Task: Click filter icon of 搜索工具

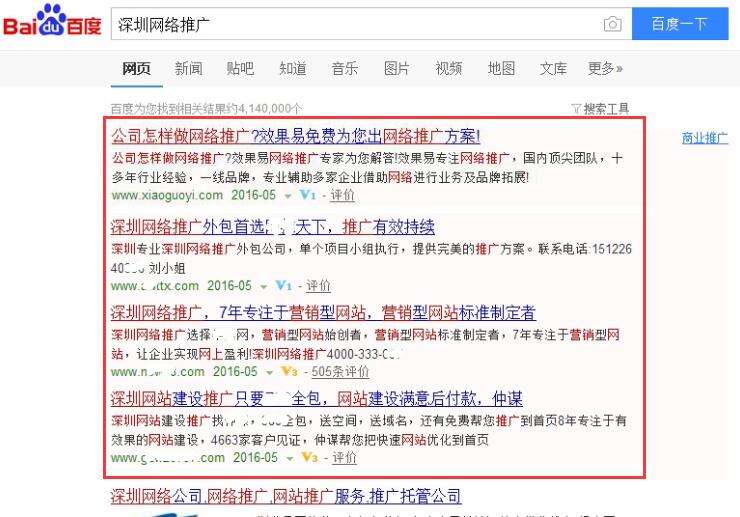Action: [576, 109]
